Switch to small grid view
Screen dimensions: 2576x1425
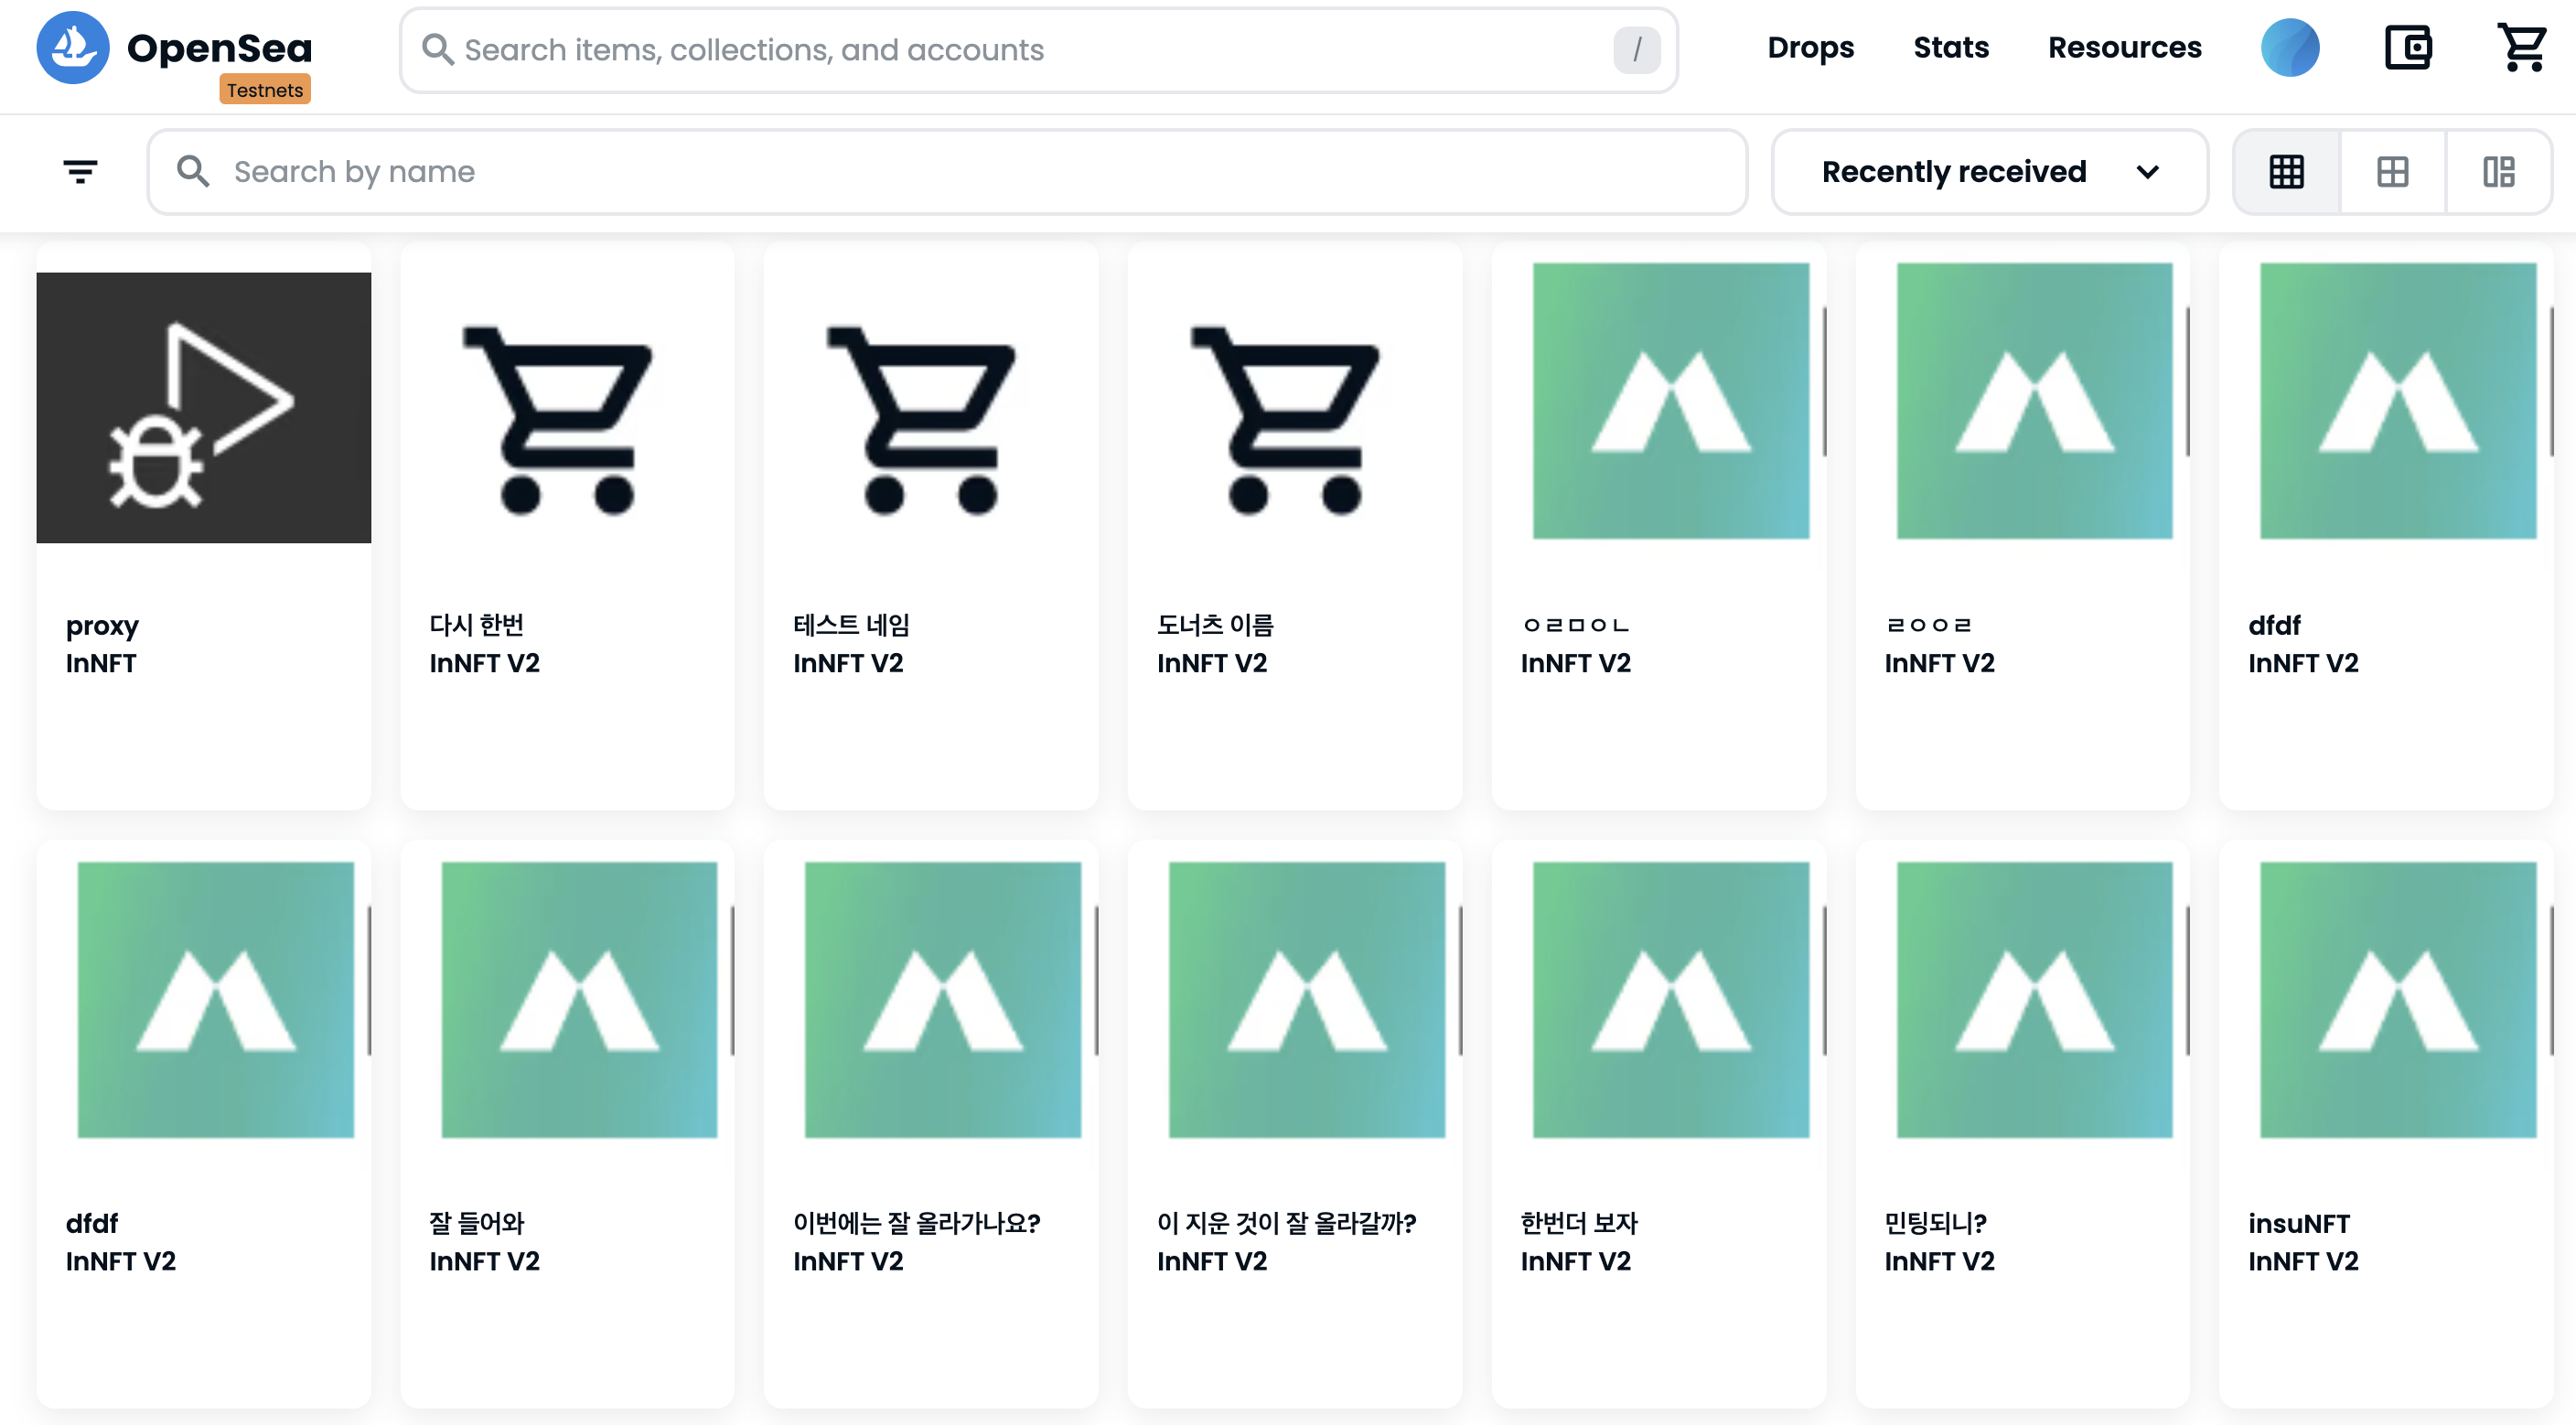2286,172
